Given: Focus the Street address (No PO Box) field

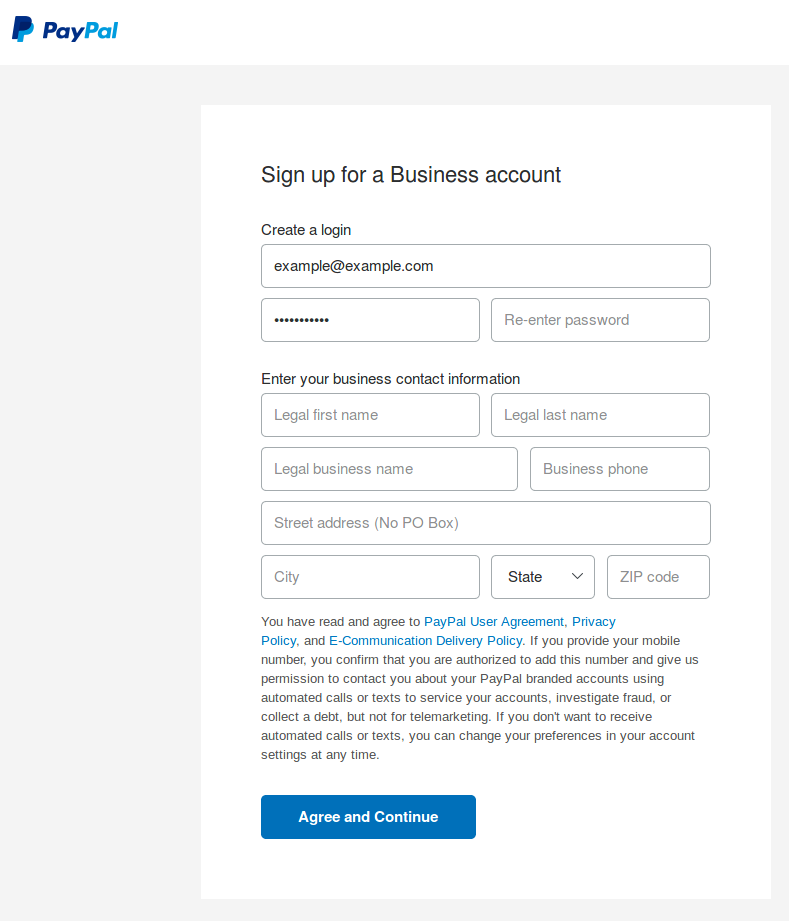Looking at the screenshot, I should point(485,523).
